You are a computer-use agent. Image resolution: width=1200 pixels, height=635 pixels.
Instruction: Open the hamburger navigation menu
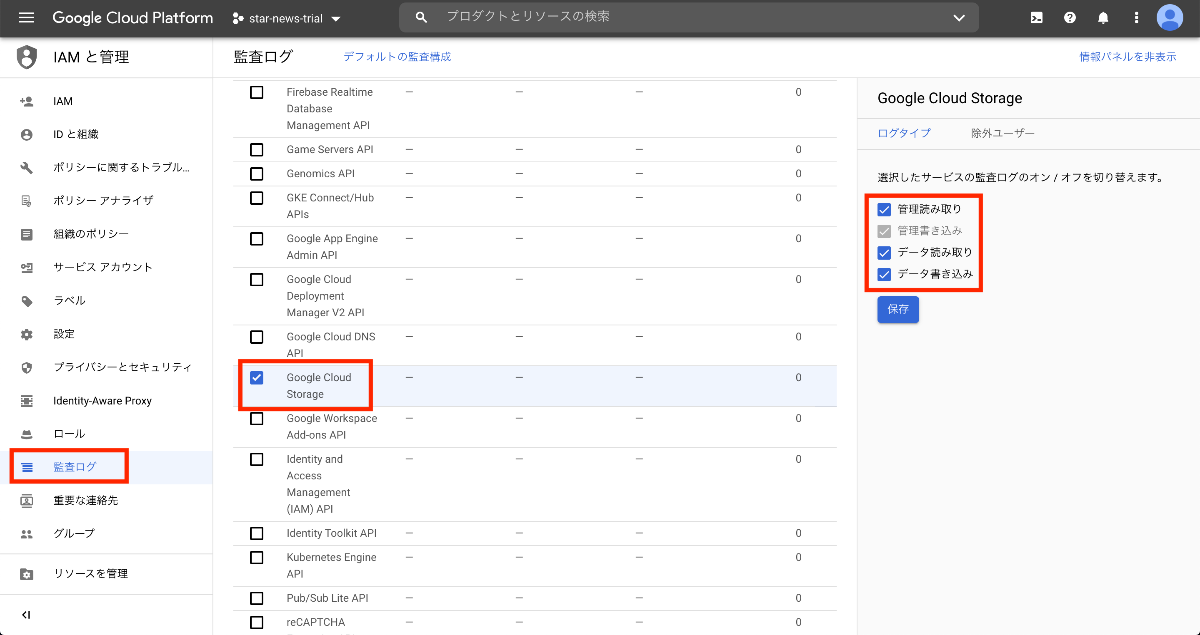tap(27, 18)
